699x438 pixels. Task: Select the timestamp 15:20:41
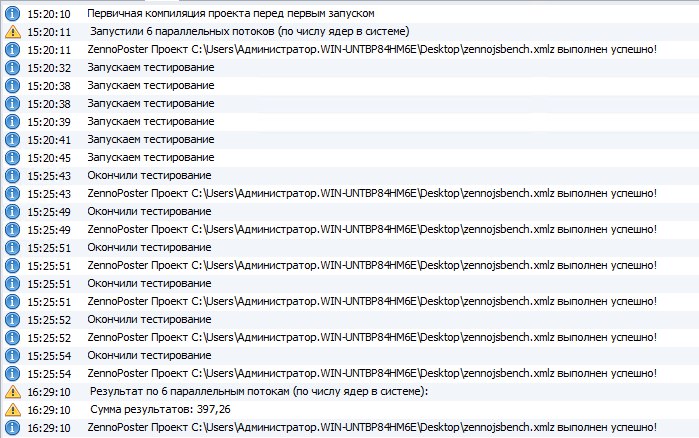tap(49, 140)
